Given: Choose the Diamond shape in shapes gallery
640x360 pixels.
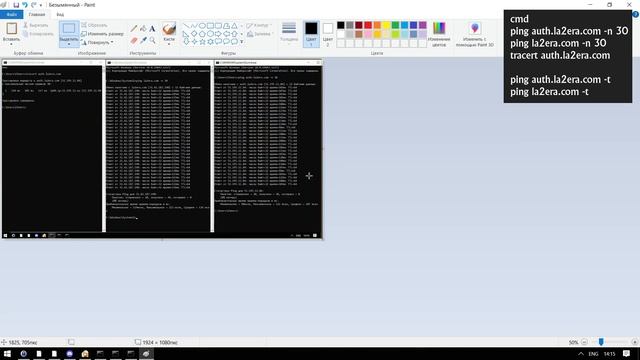Looking at the screenshot, I should click(194, 34).
